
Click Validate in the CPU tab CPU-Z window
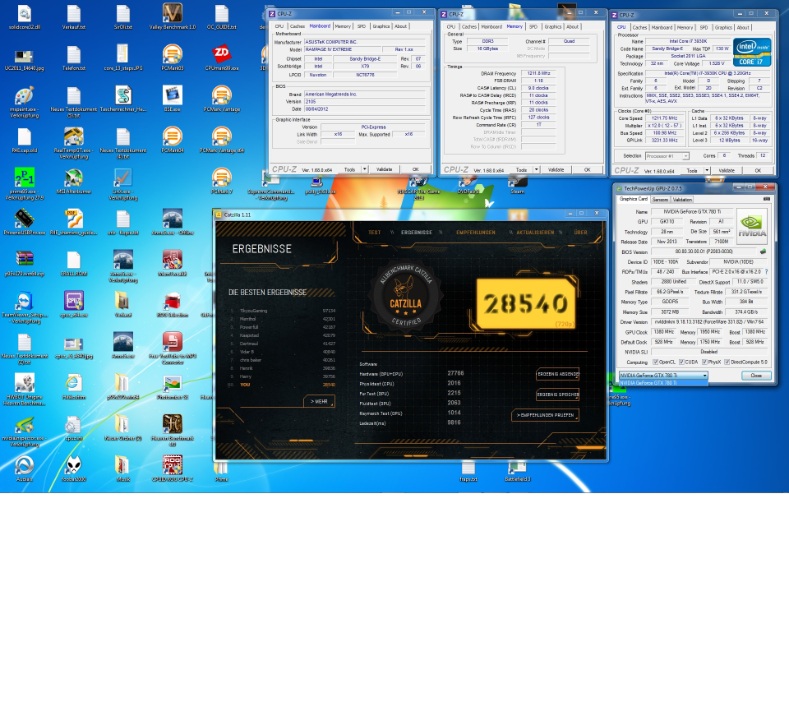pyautogui.click(x=727, y=171)
